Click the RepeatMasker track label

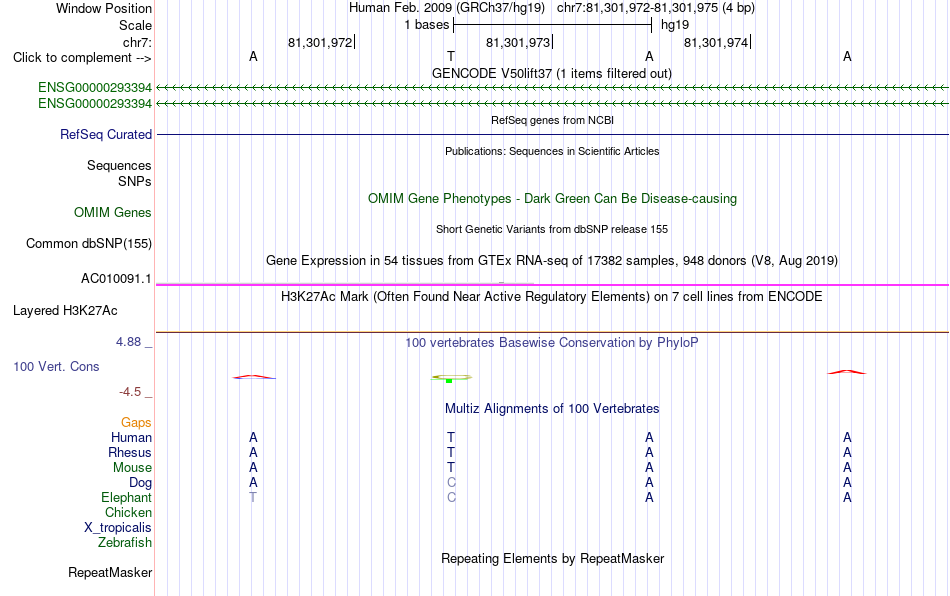click(110, 572)
